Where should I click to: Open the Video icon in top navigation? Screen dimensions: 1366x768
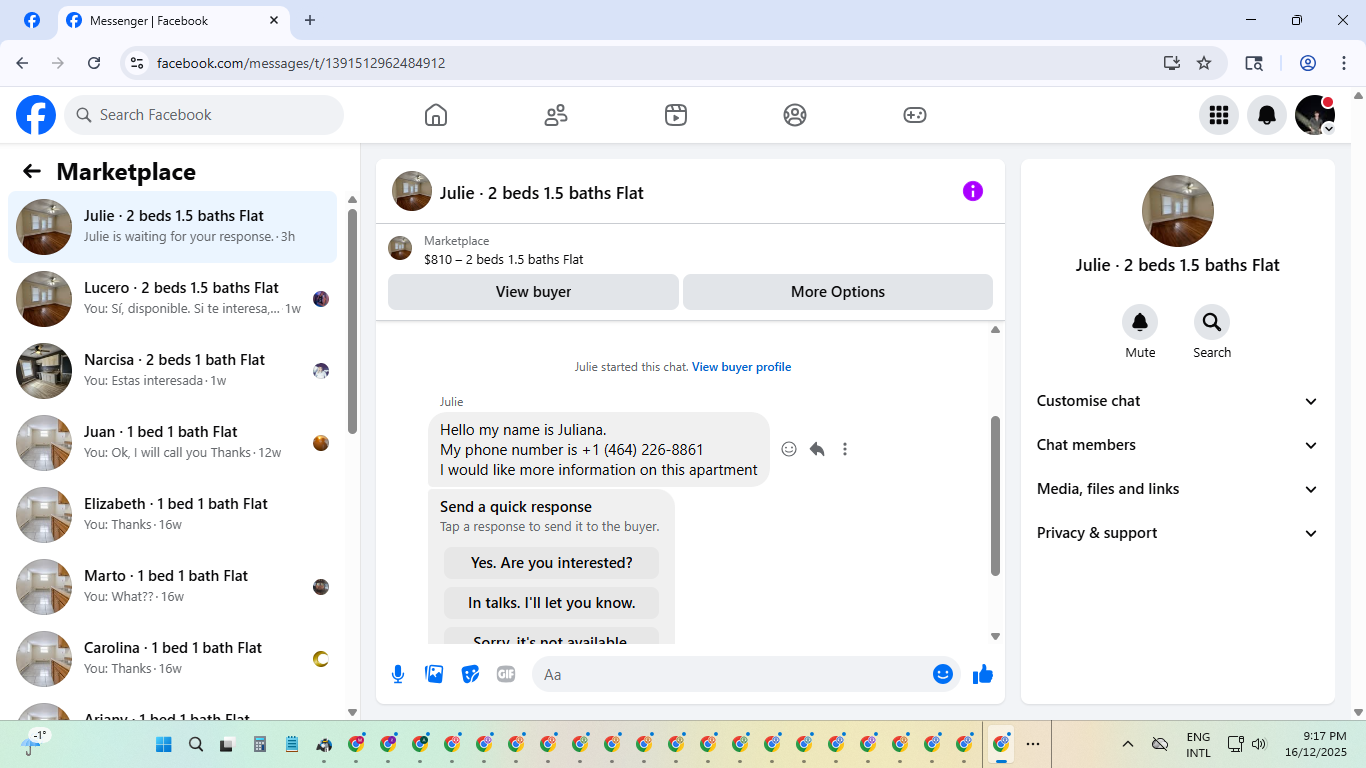[x=676, y=115]
